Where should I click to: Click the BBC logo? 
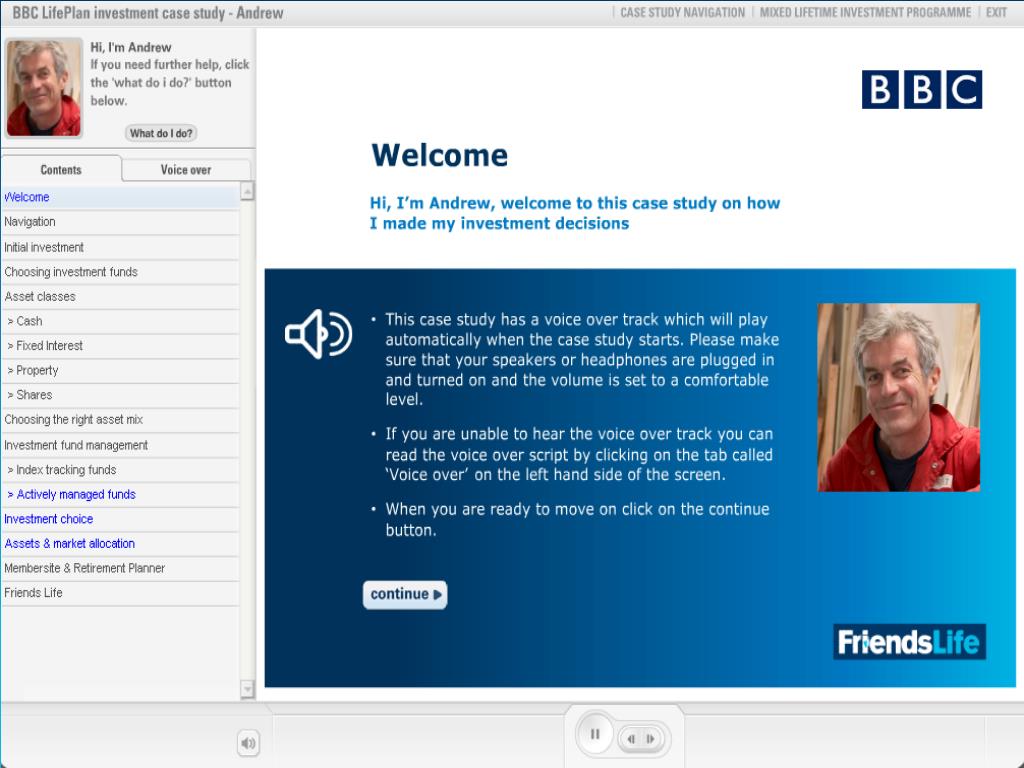click(x=921, y=89)
